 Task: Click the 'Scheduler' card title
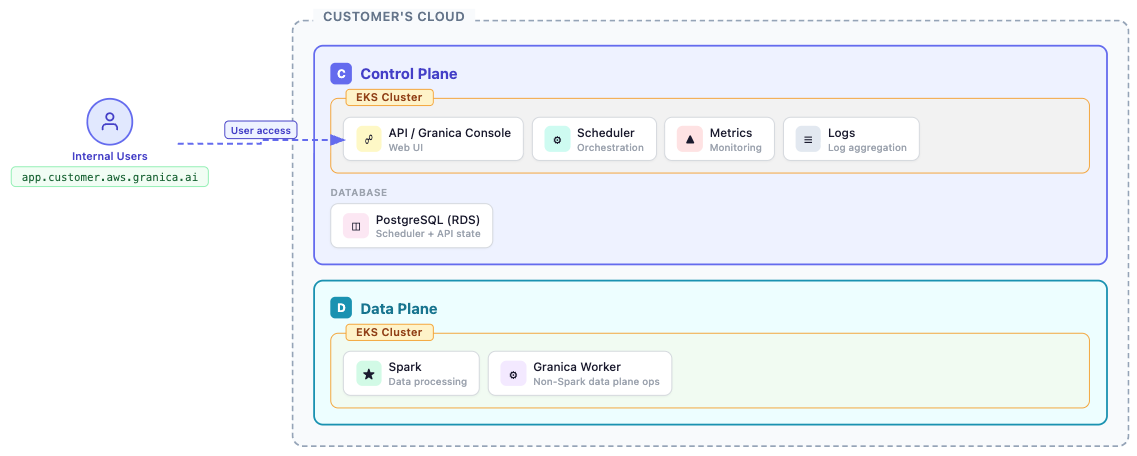(x=605, y=133)
